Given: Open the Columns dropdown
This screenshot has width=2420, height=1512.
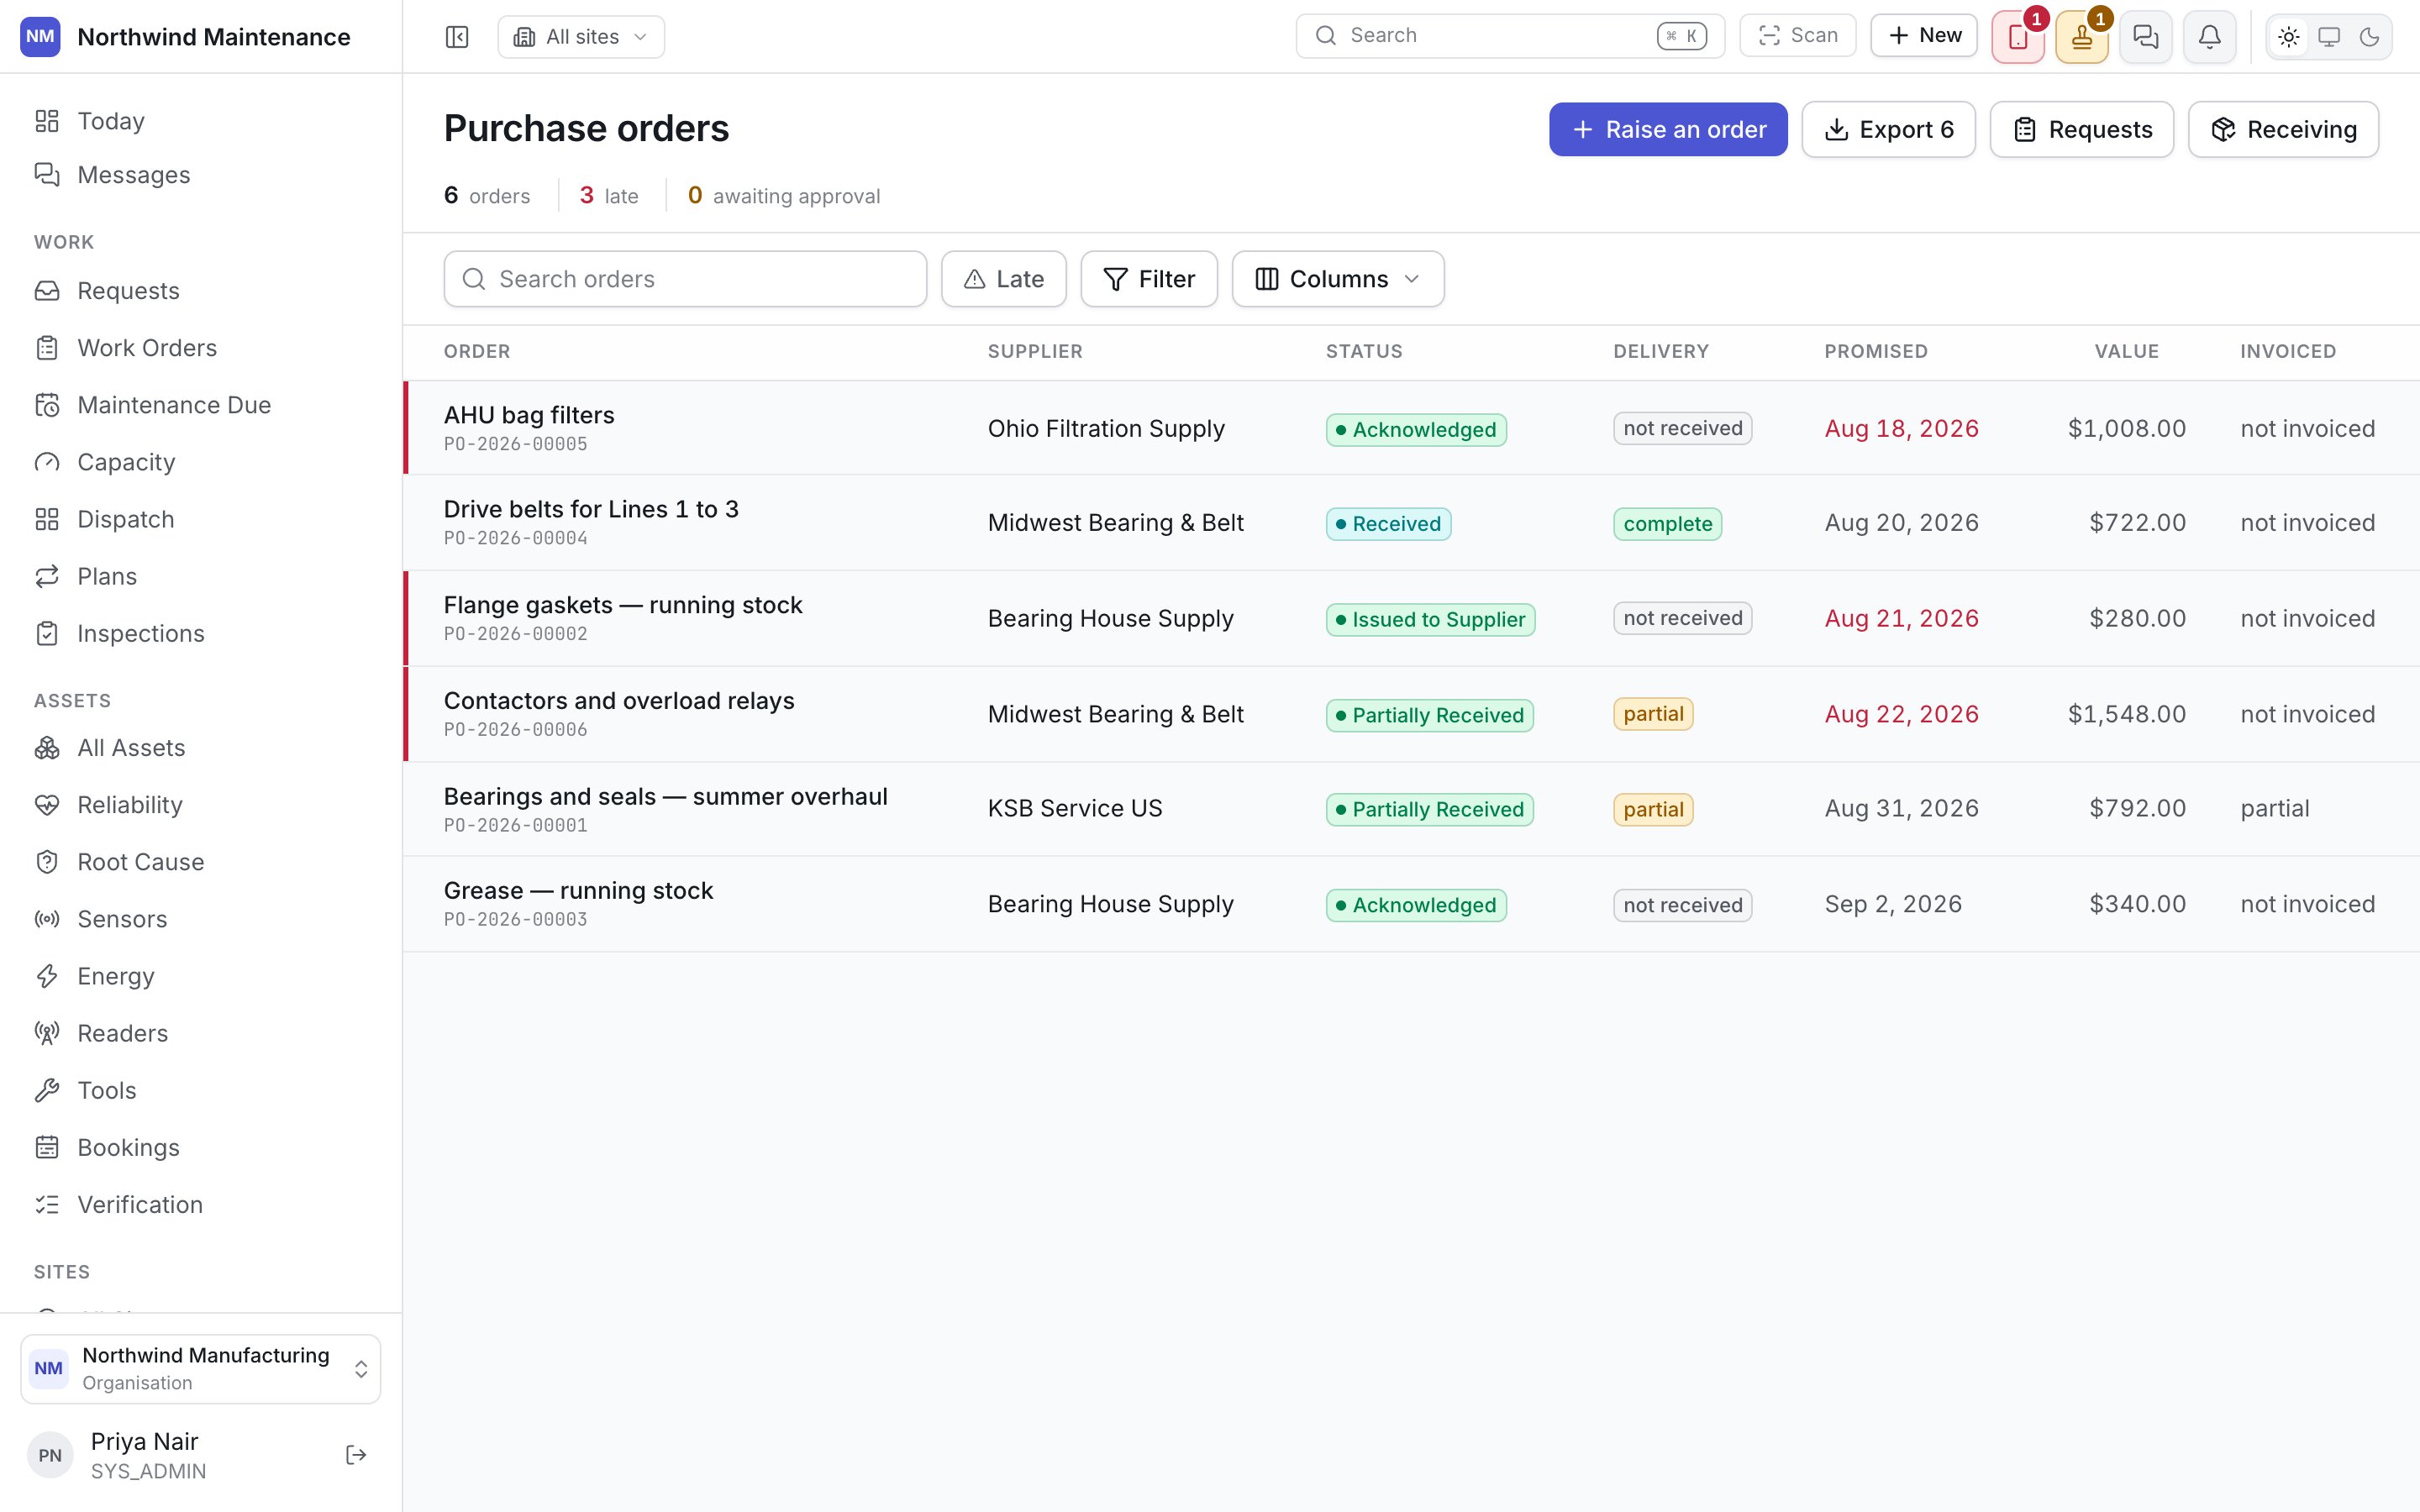Looking at the screenshot, I should [x=1337, y=279].
